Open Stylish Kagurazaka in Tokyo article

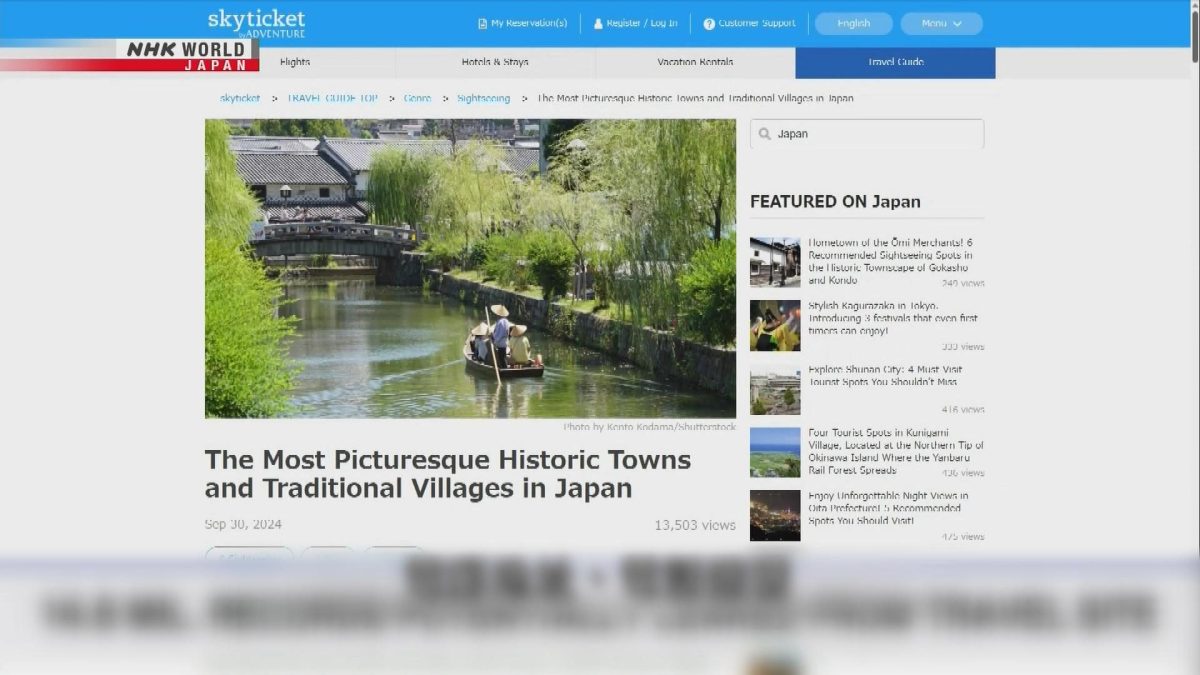[893, 318]
